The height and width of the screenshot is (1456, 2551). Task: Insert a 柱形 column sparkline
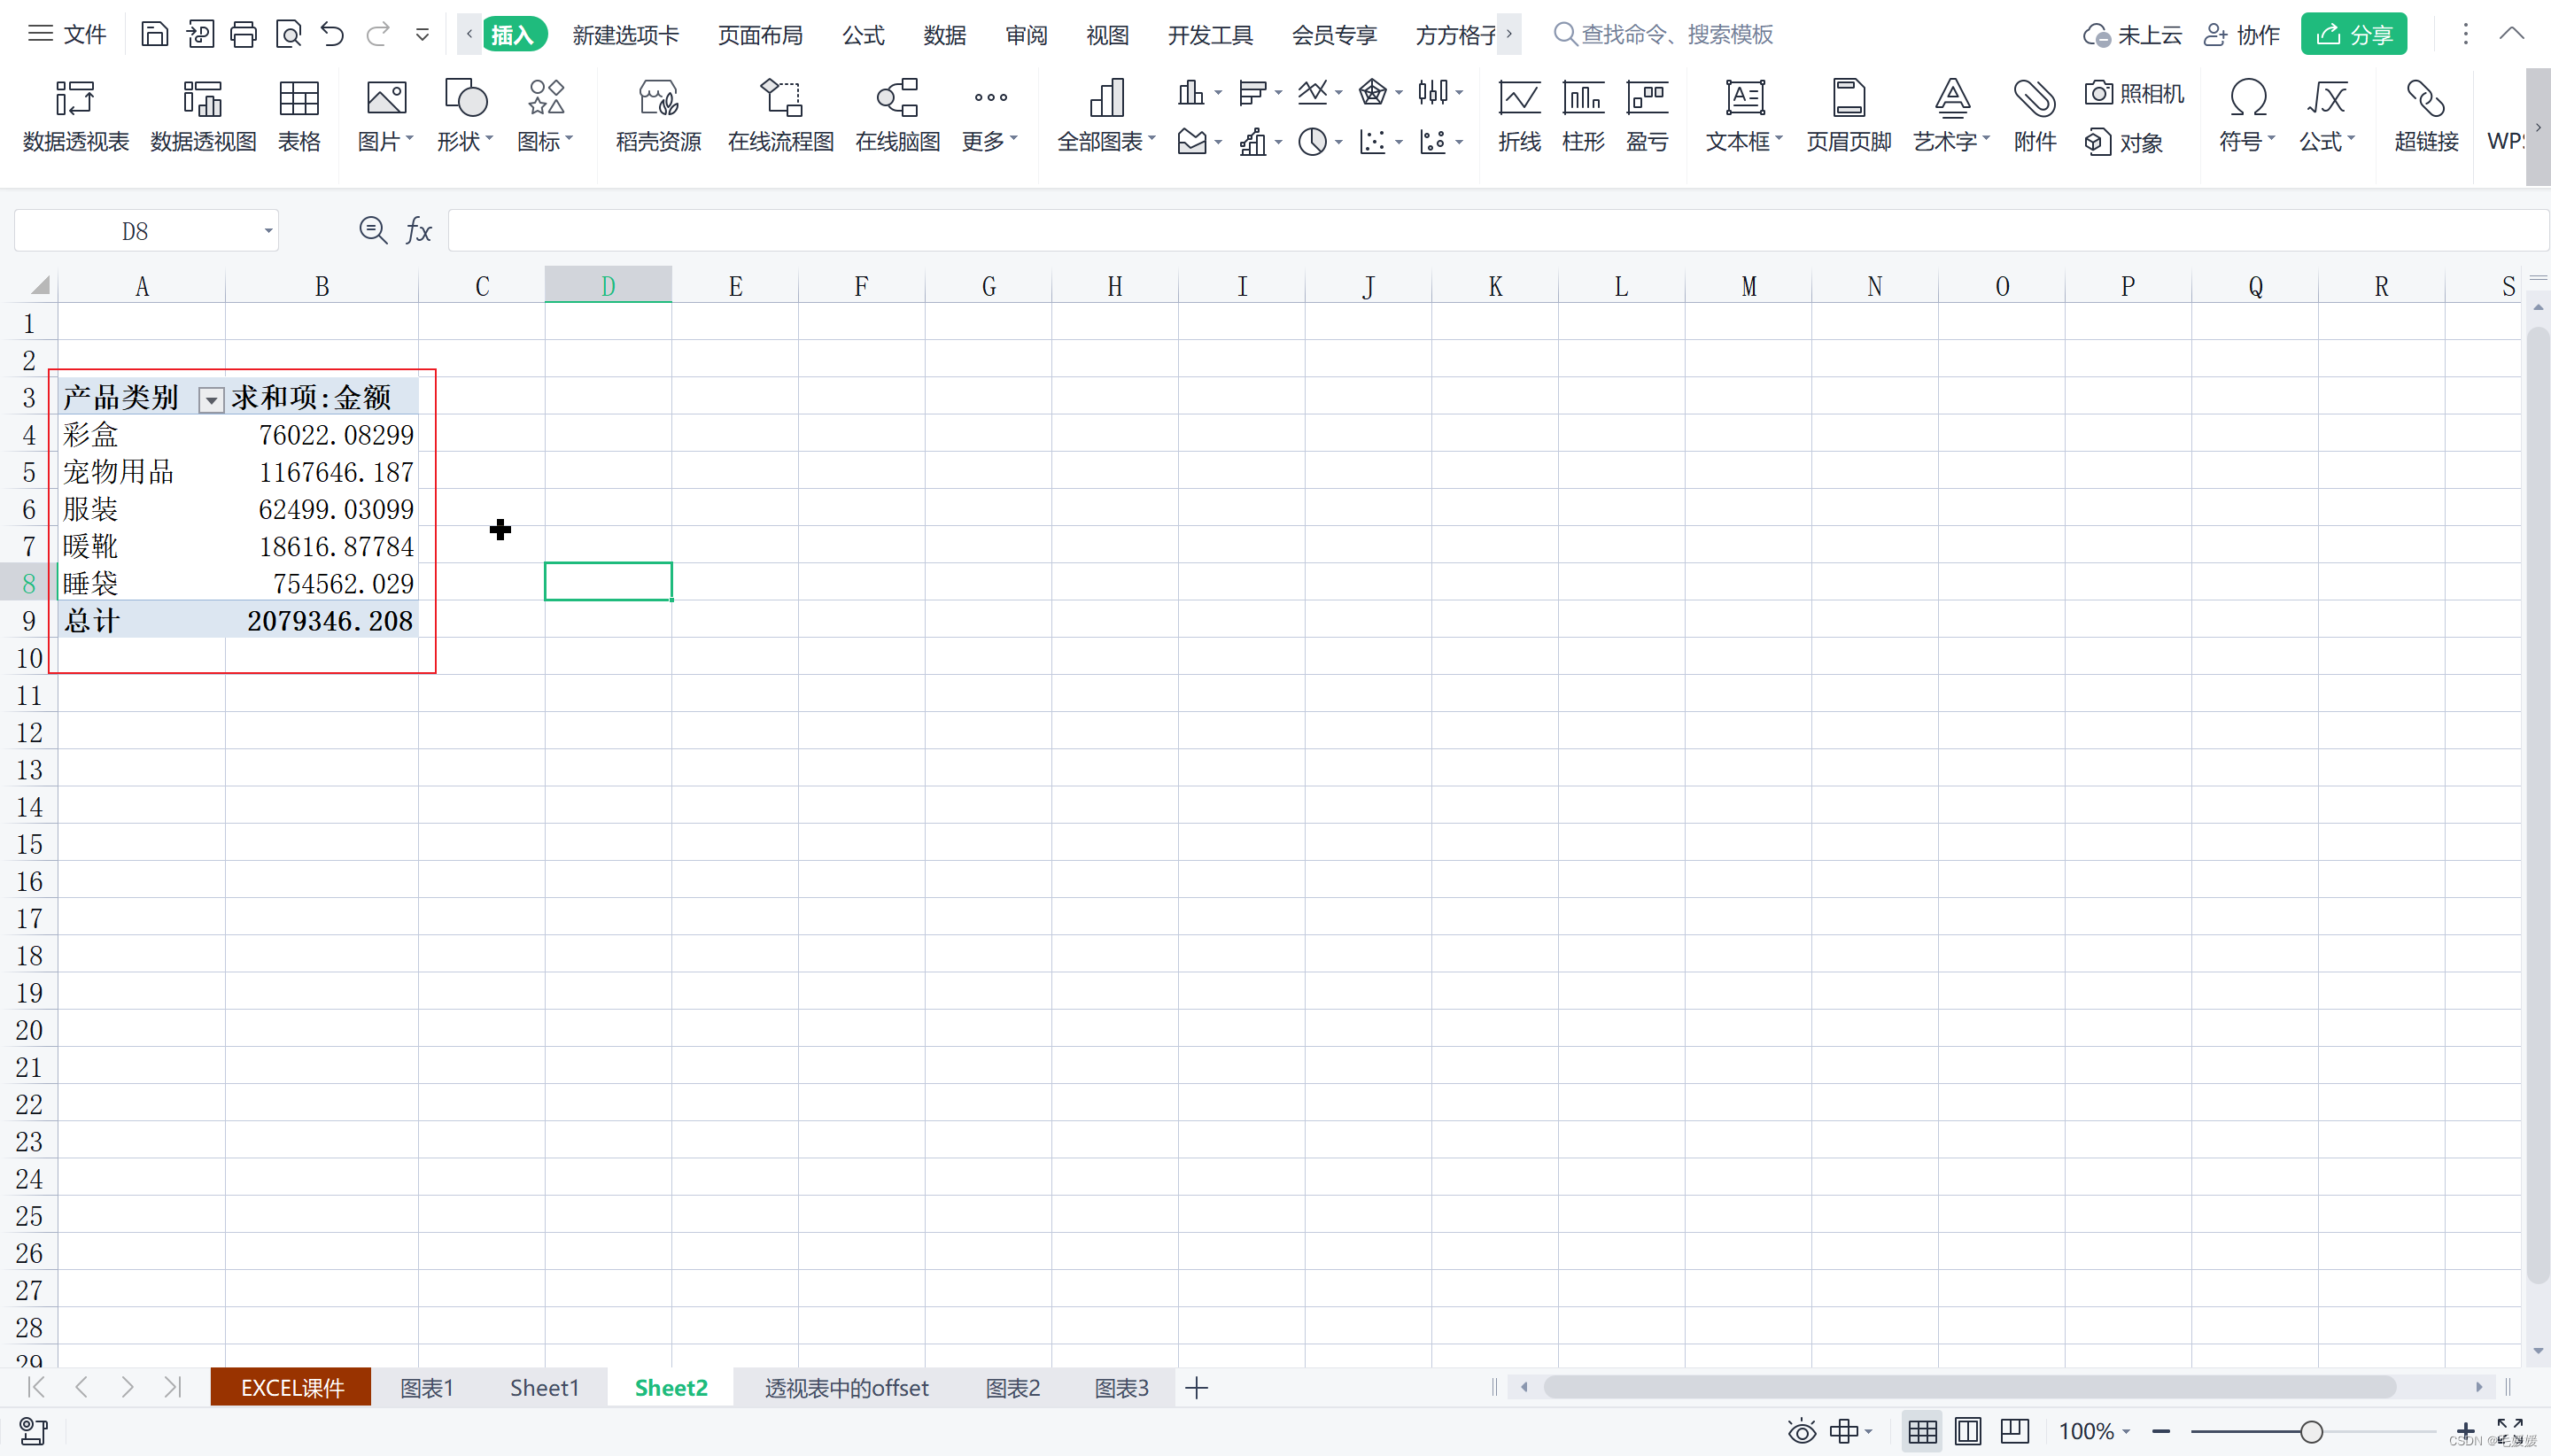[x=1583, y=116]
